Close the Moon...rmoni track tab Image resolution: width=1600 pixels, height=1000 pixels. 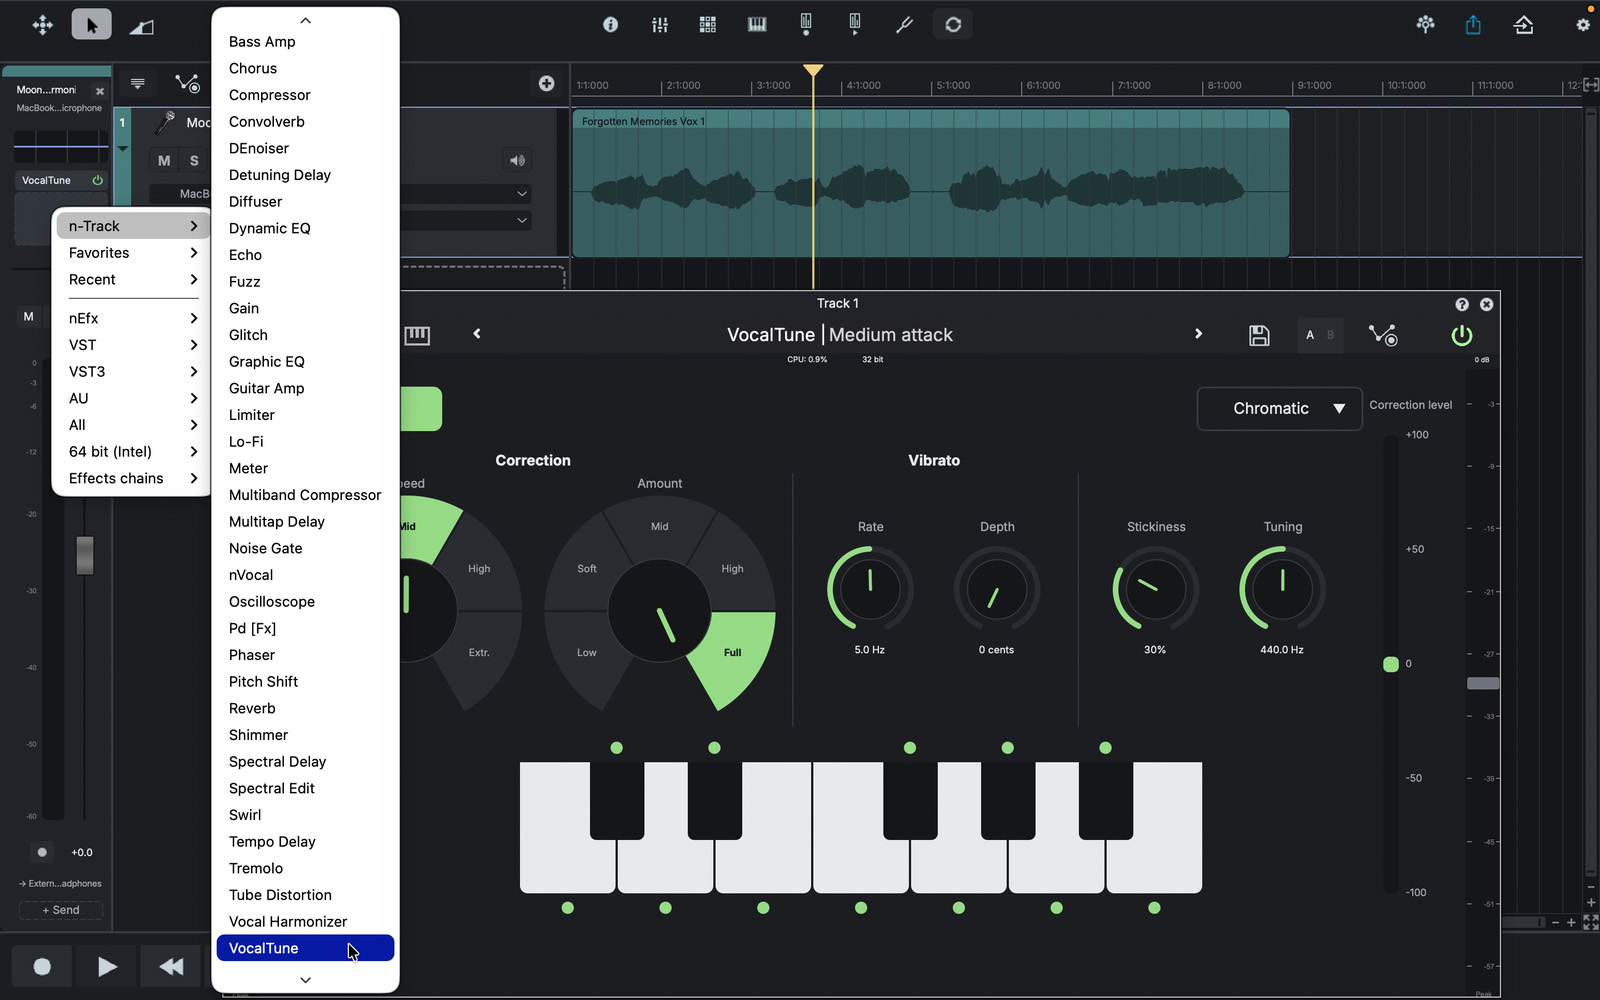(99, 91)
